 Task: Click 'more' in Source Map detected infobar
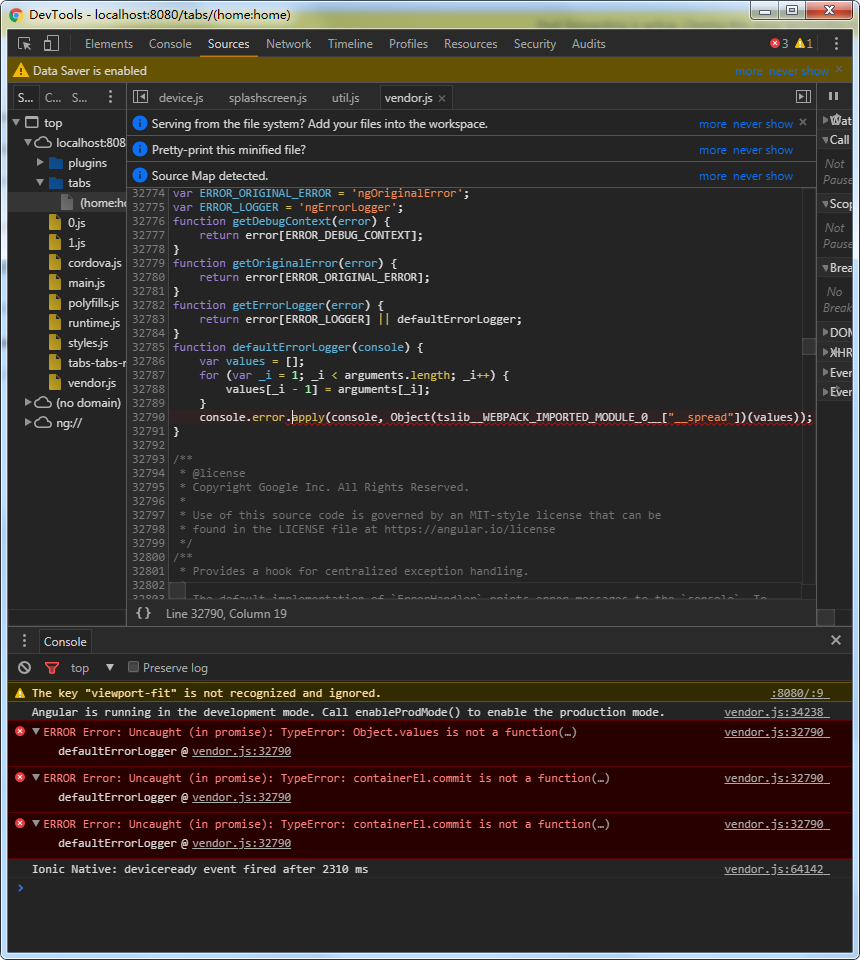tap(712, 176)
